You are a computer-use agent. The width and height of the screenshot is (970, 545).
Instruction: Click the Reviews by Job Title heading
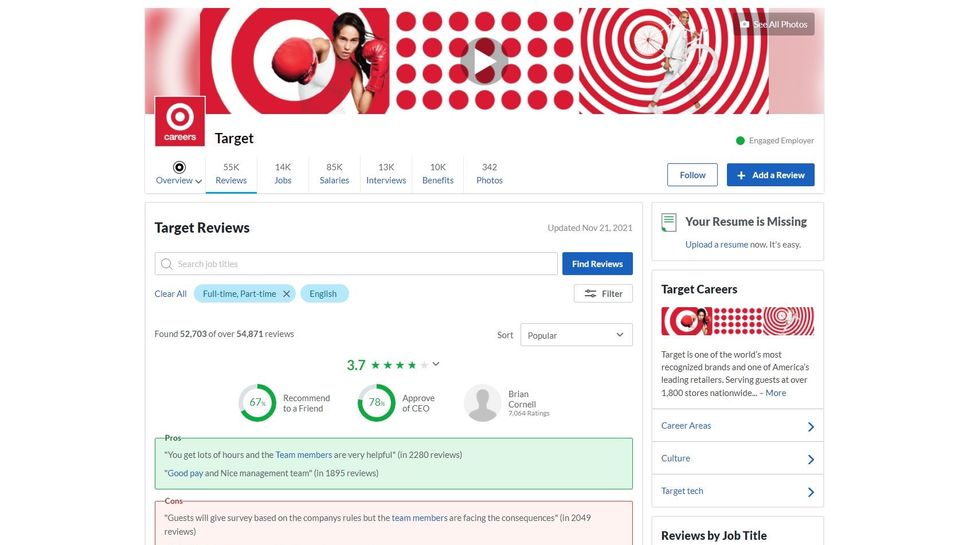(x=714, y=536)
